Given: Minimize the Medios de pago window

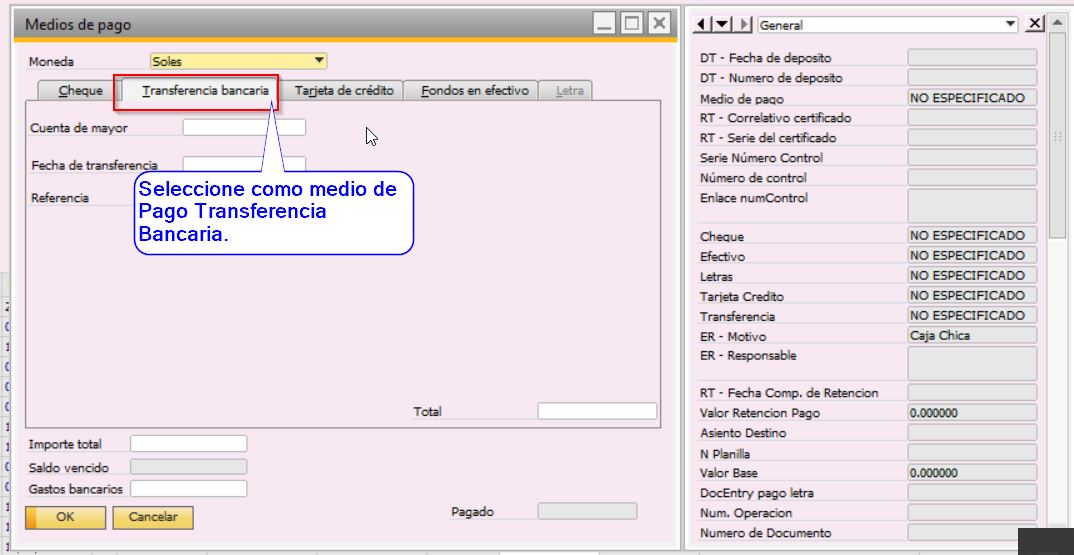Looking at the screenshot, I should (605, 24).
